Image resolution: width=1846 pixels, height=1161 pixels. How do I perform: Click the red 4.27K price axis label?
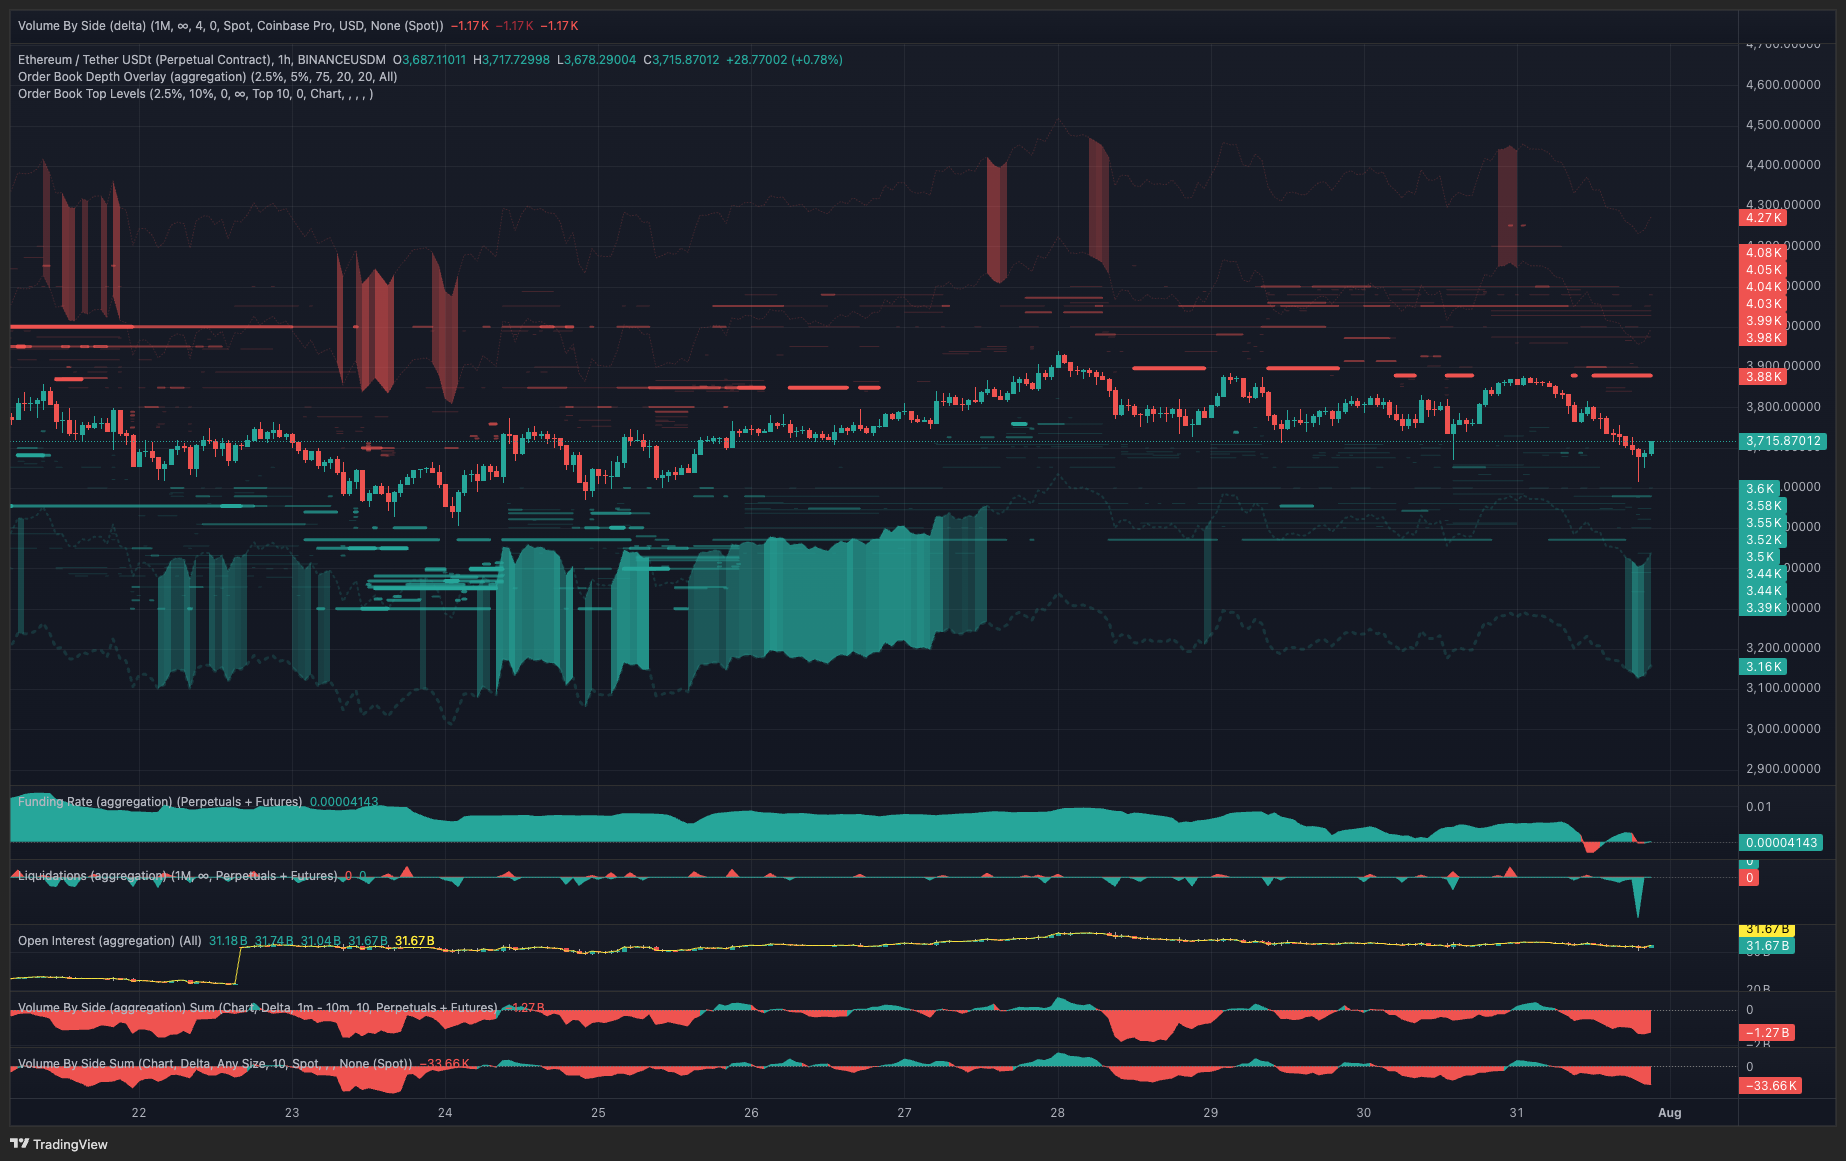tap(1763, 218)
